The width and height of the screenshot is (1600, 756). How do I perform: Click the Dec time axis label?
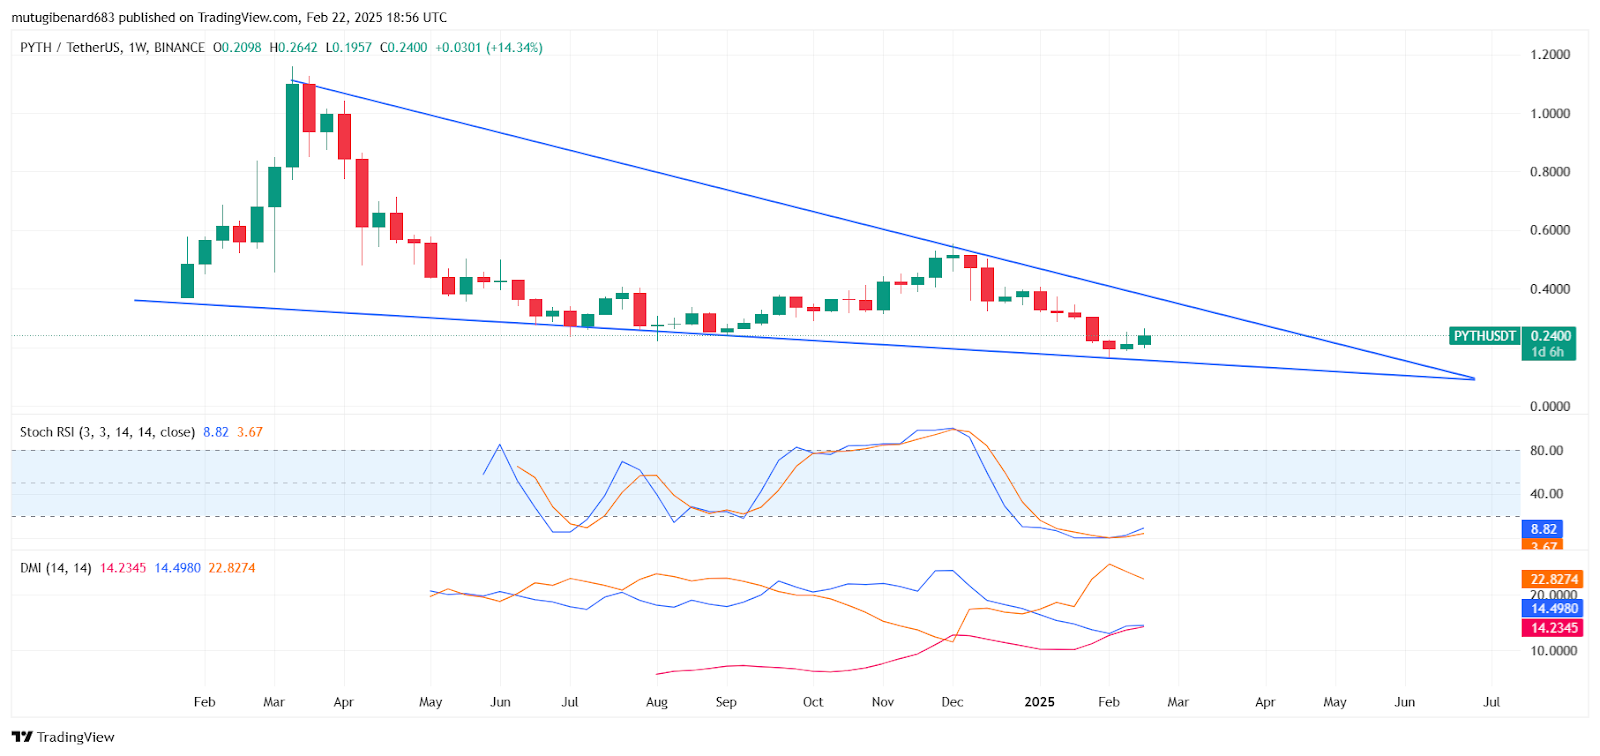click(953, 702)
